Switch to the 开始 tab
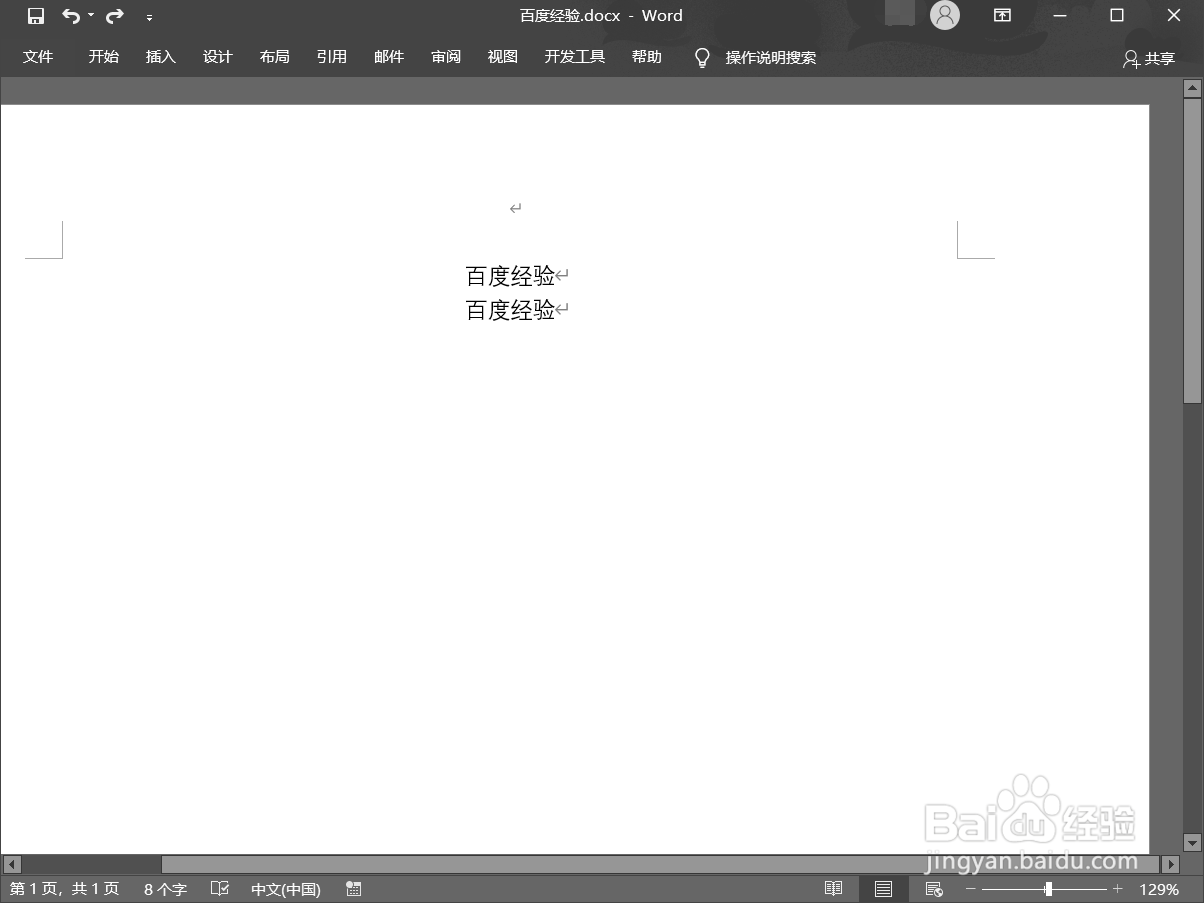This screenshot has width=1204, height=903. coord(103,57)
